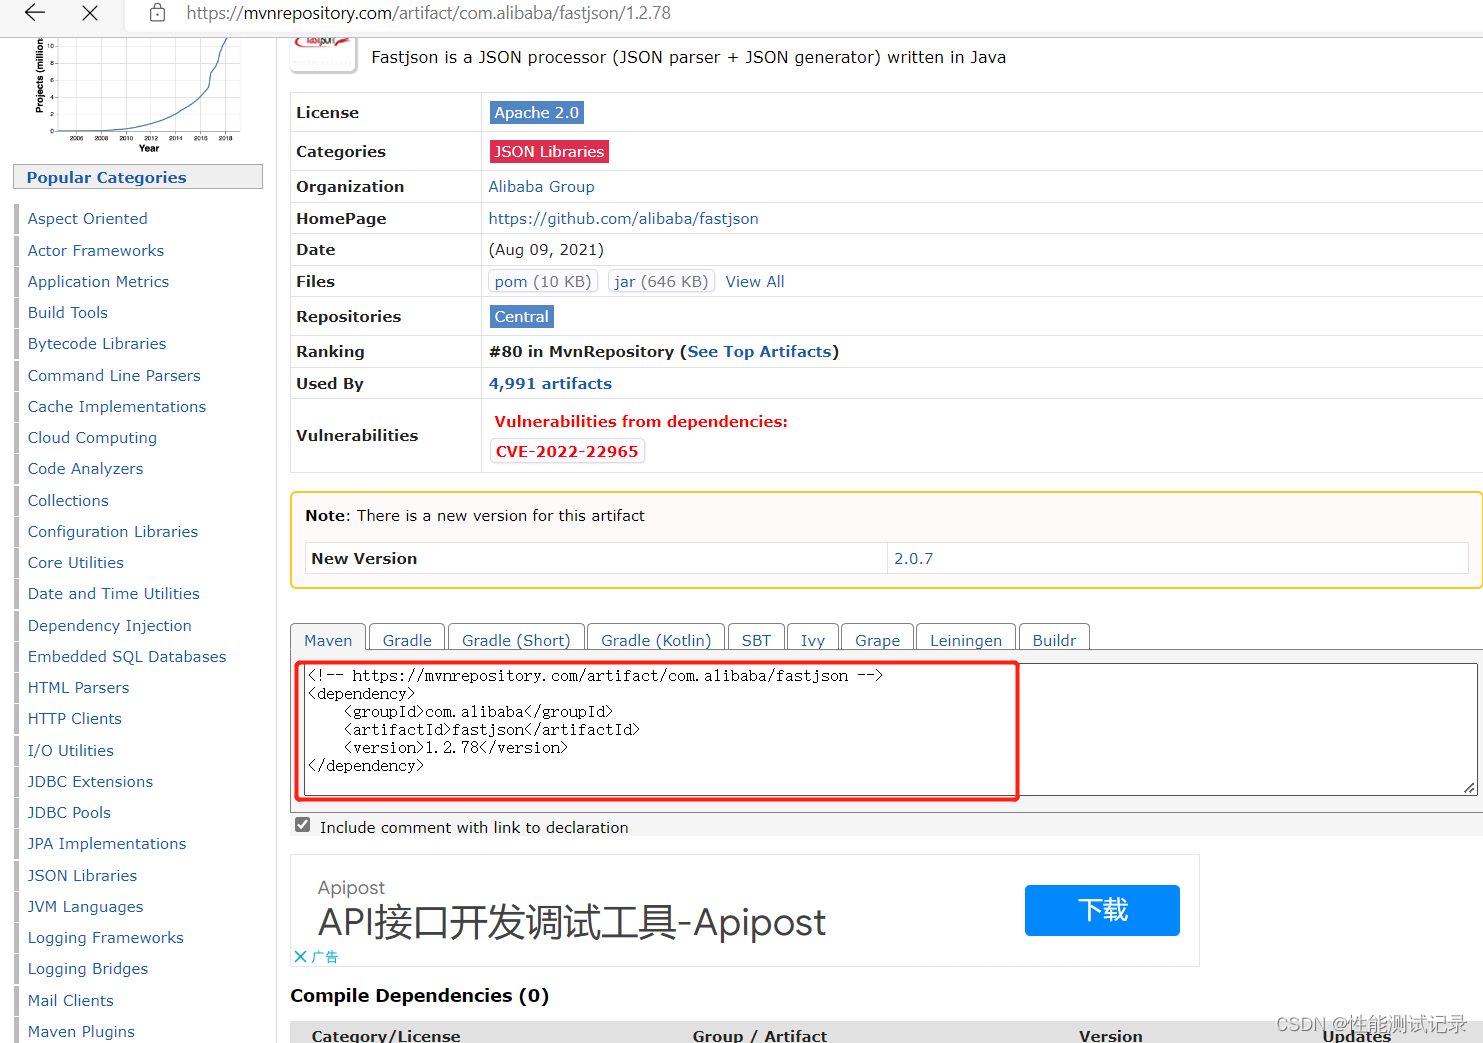This screenshot has width=1483, height=1043.
Task: Open Cloud Computing category
Action: tap(92, 438)
